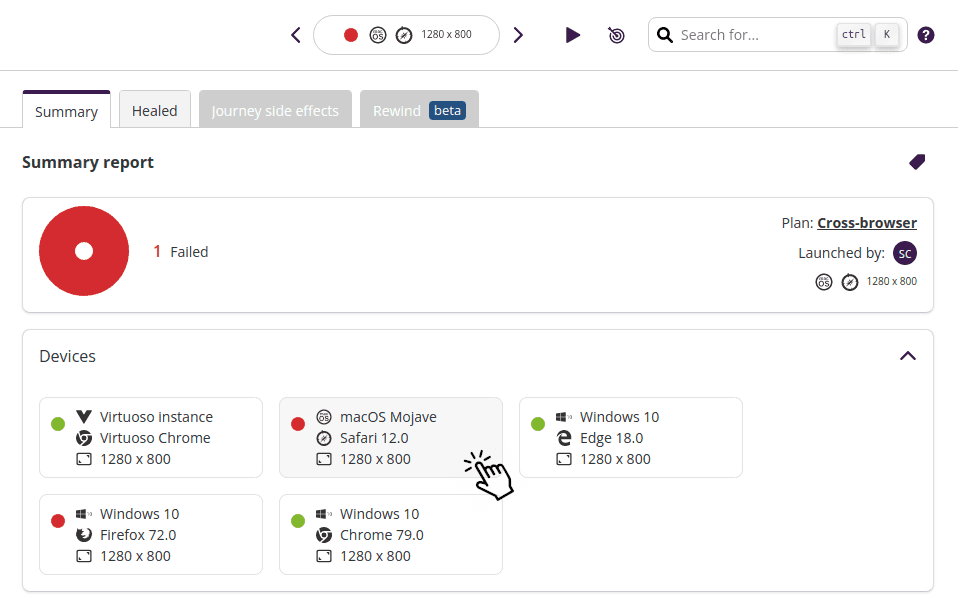Screen dimensions: 958x605
Task: Open the Cross-browser plan link
Action: point(866,222)
